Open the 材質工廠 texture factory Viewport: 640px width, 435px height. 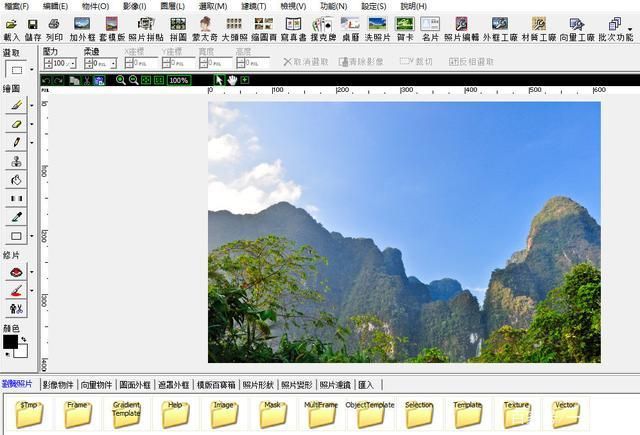[x=539, y=29]
